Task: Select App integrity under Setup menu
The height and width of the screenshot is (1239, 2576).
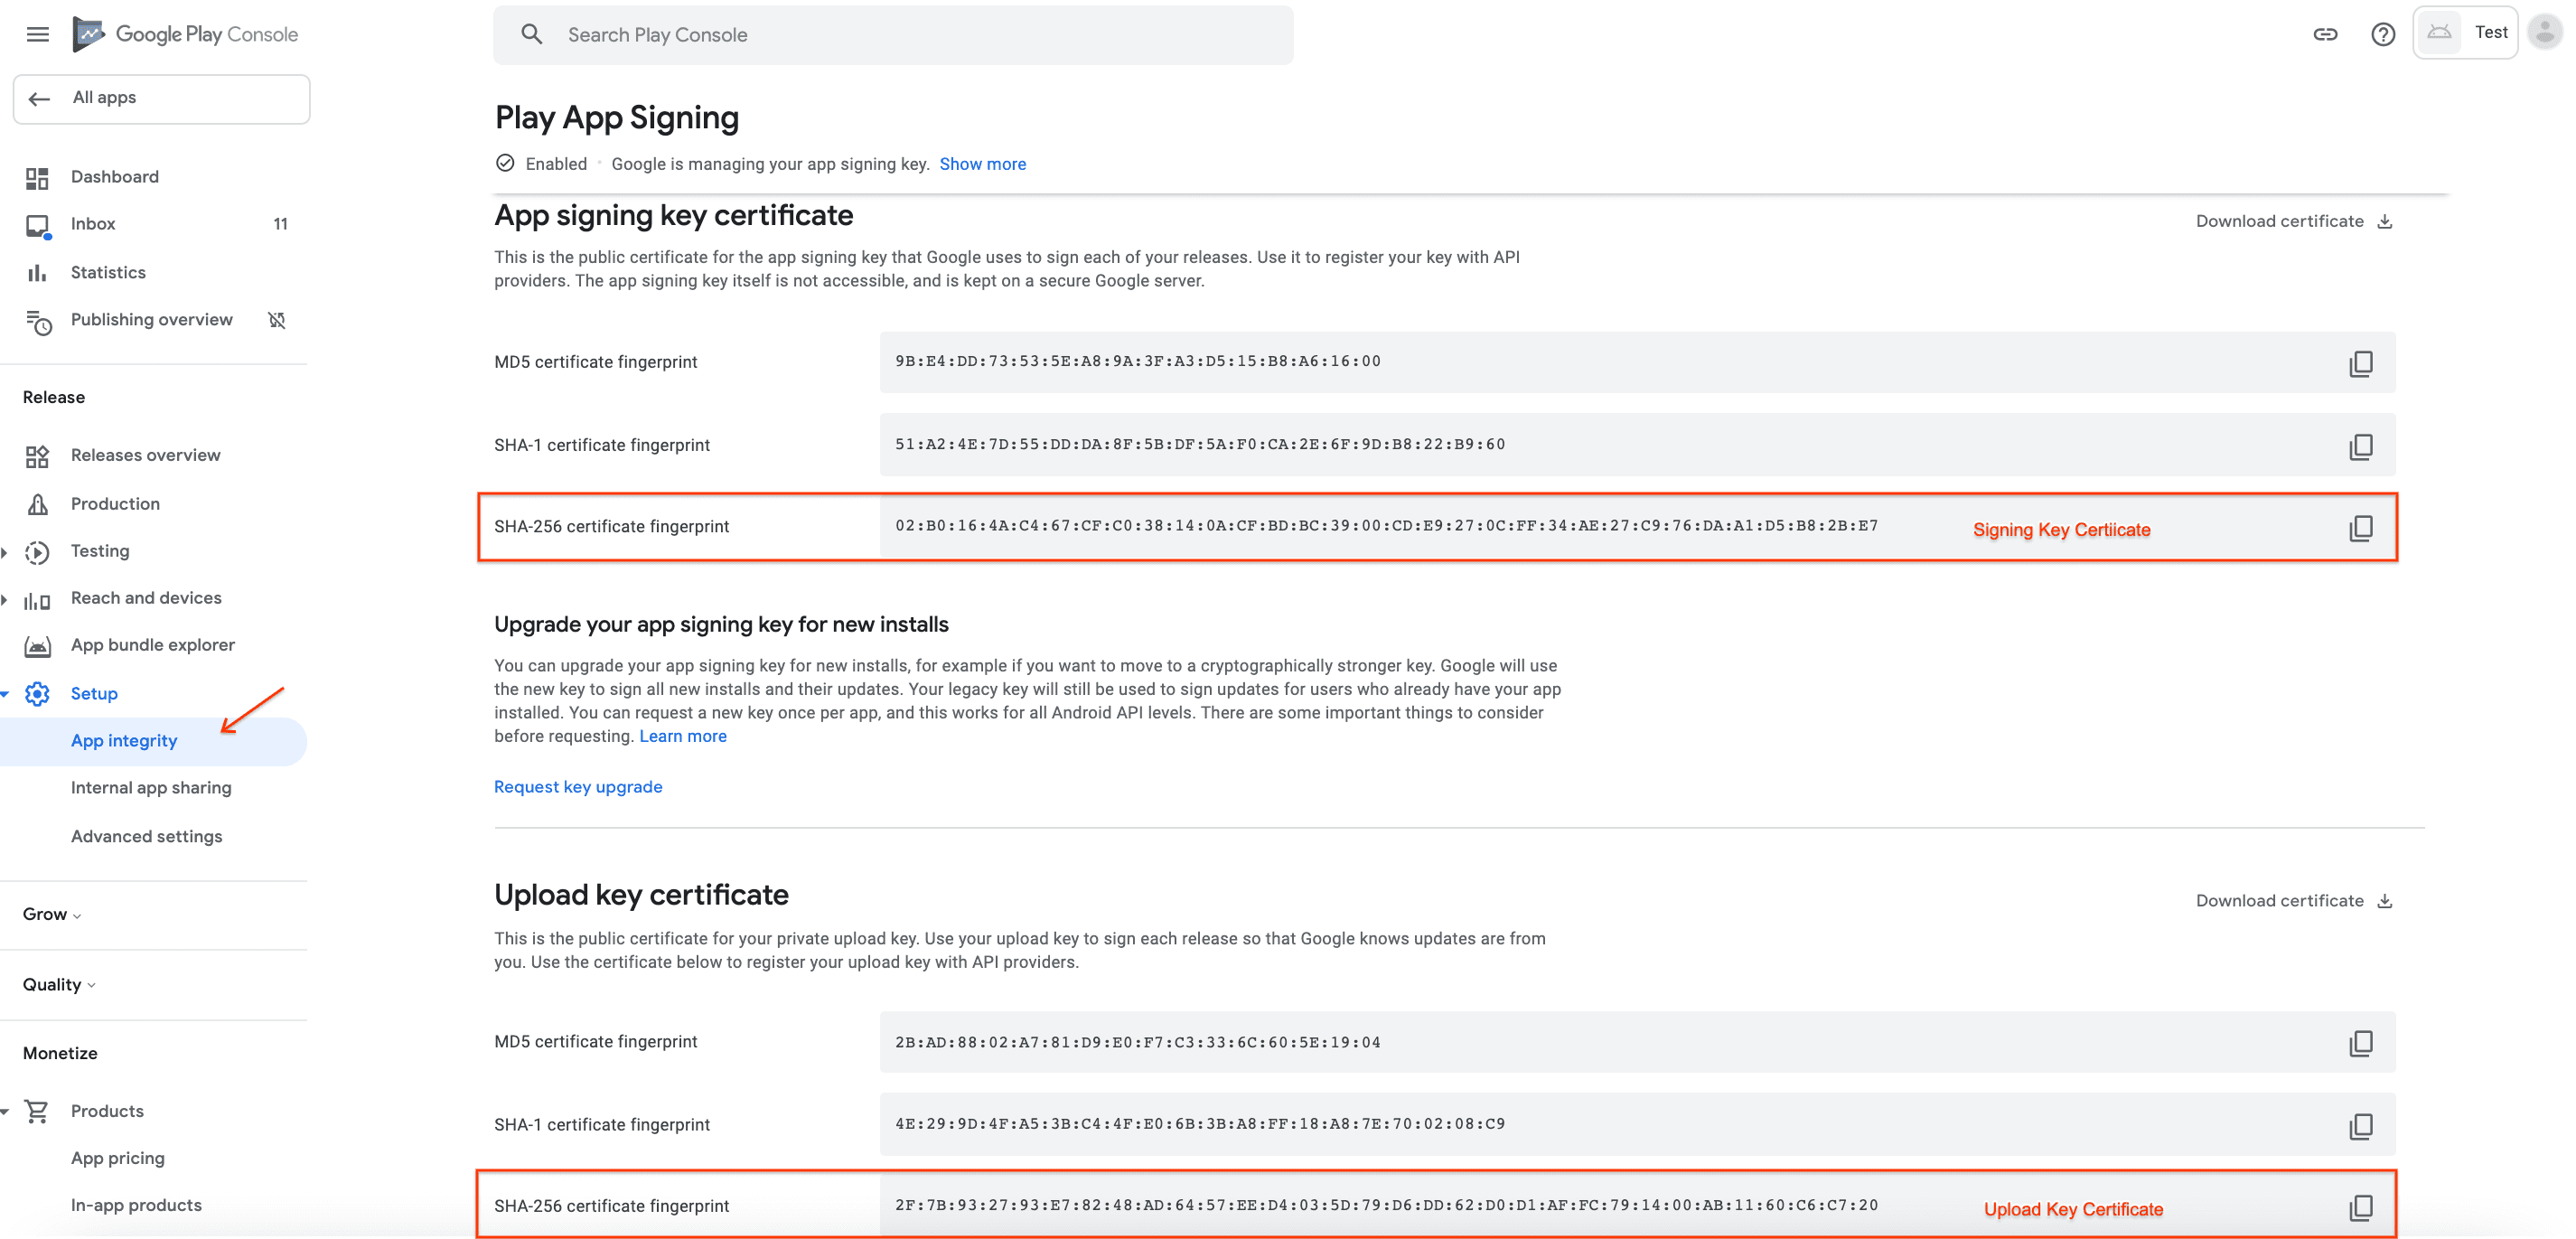Action: [122, 739]
